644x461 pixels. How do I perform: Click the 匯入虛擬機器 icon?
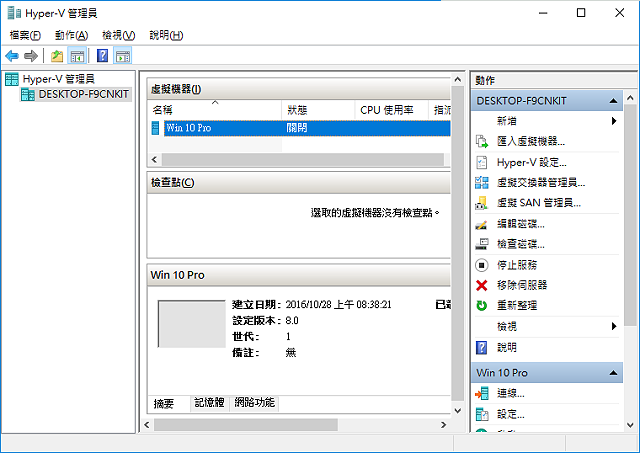tap(482, 142)
